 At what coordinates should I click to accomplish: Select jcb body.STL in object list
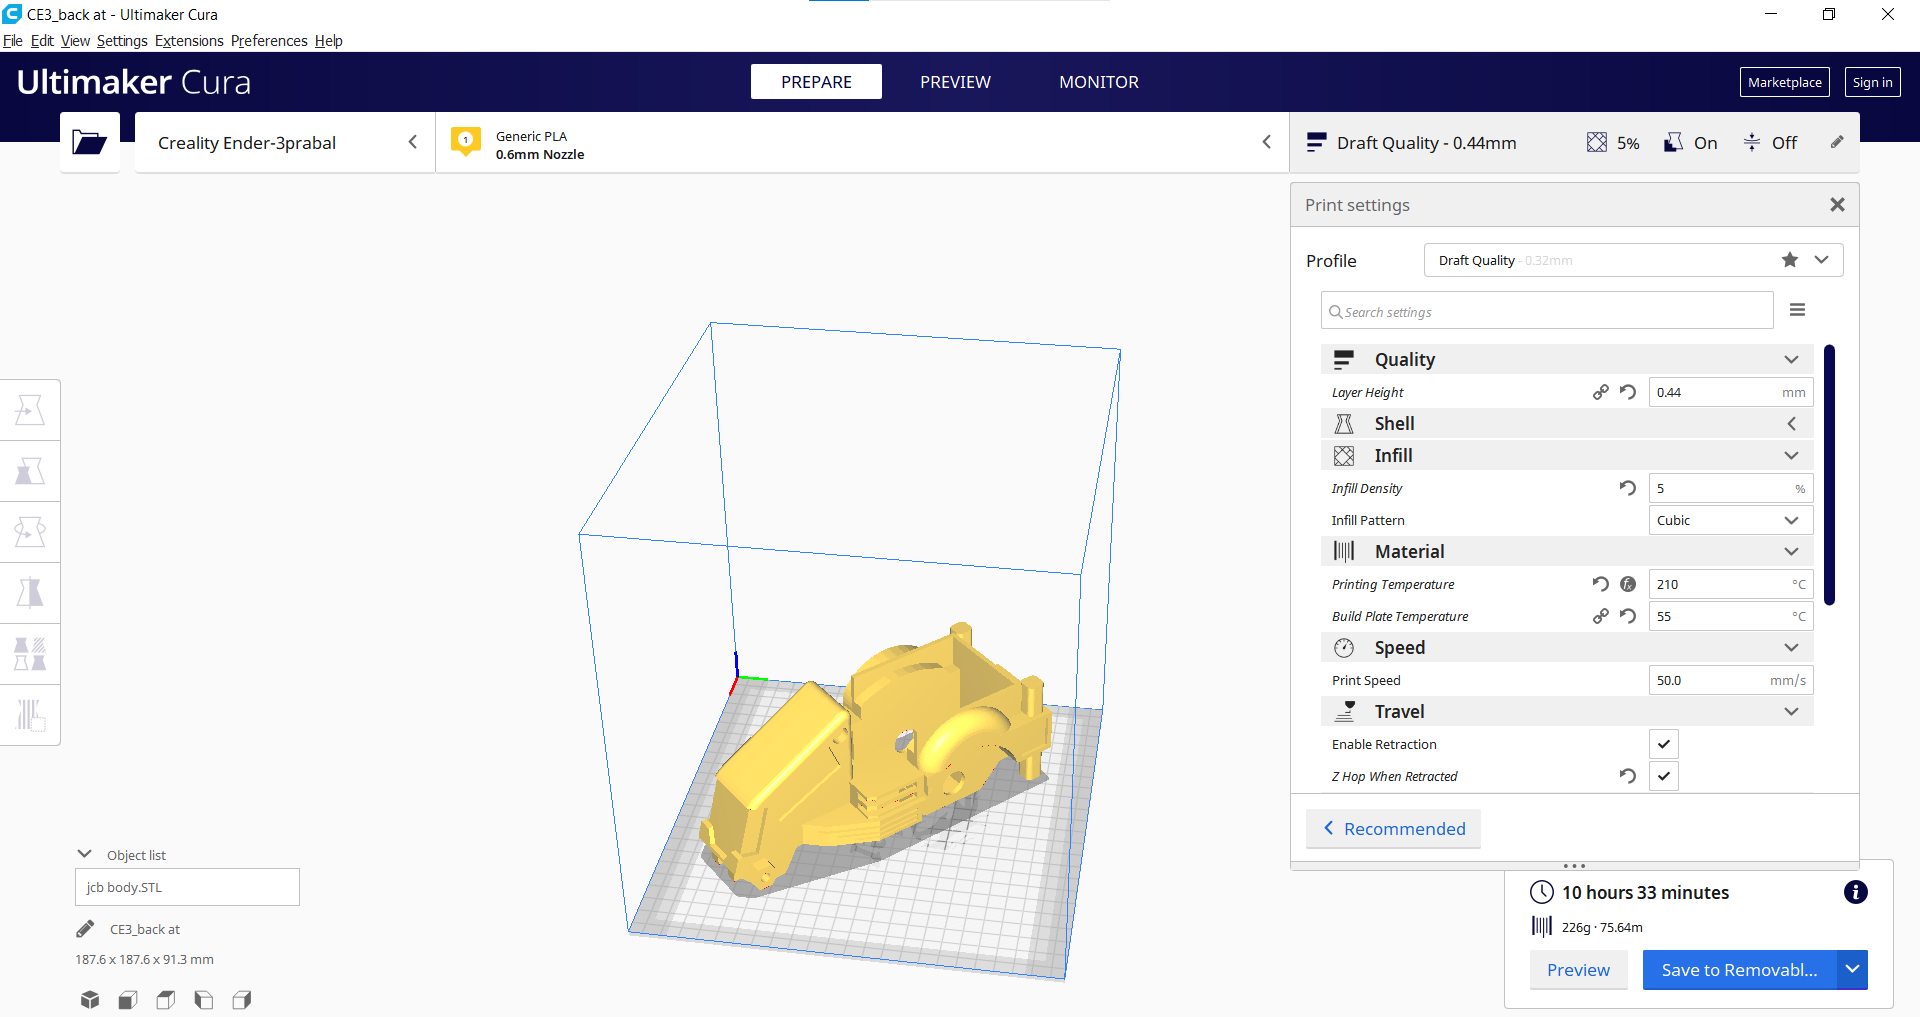(187, 887)
